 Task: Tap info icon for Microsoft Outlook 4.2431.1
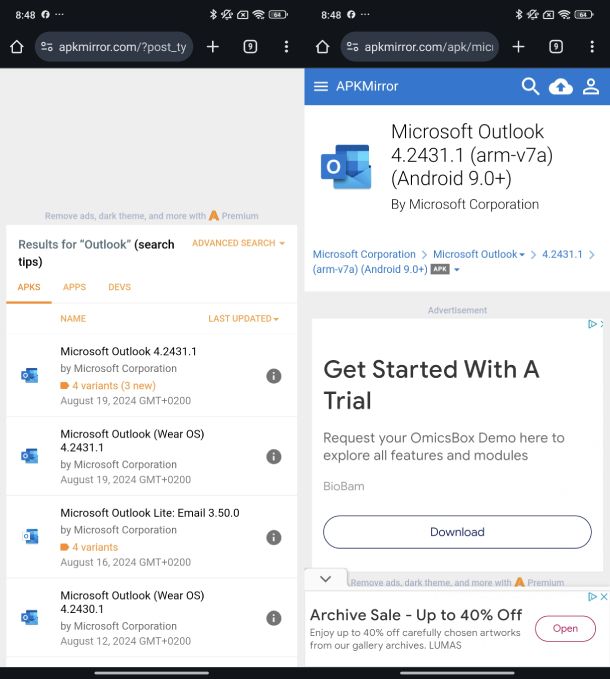tap(274, 376)
